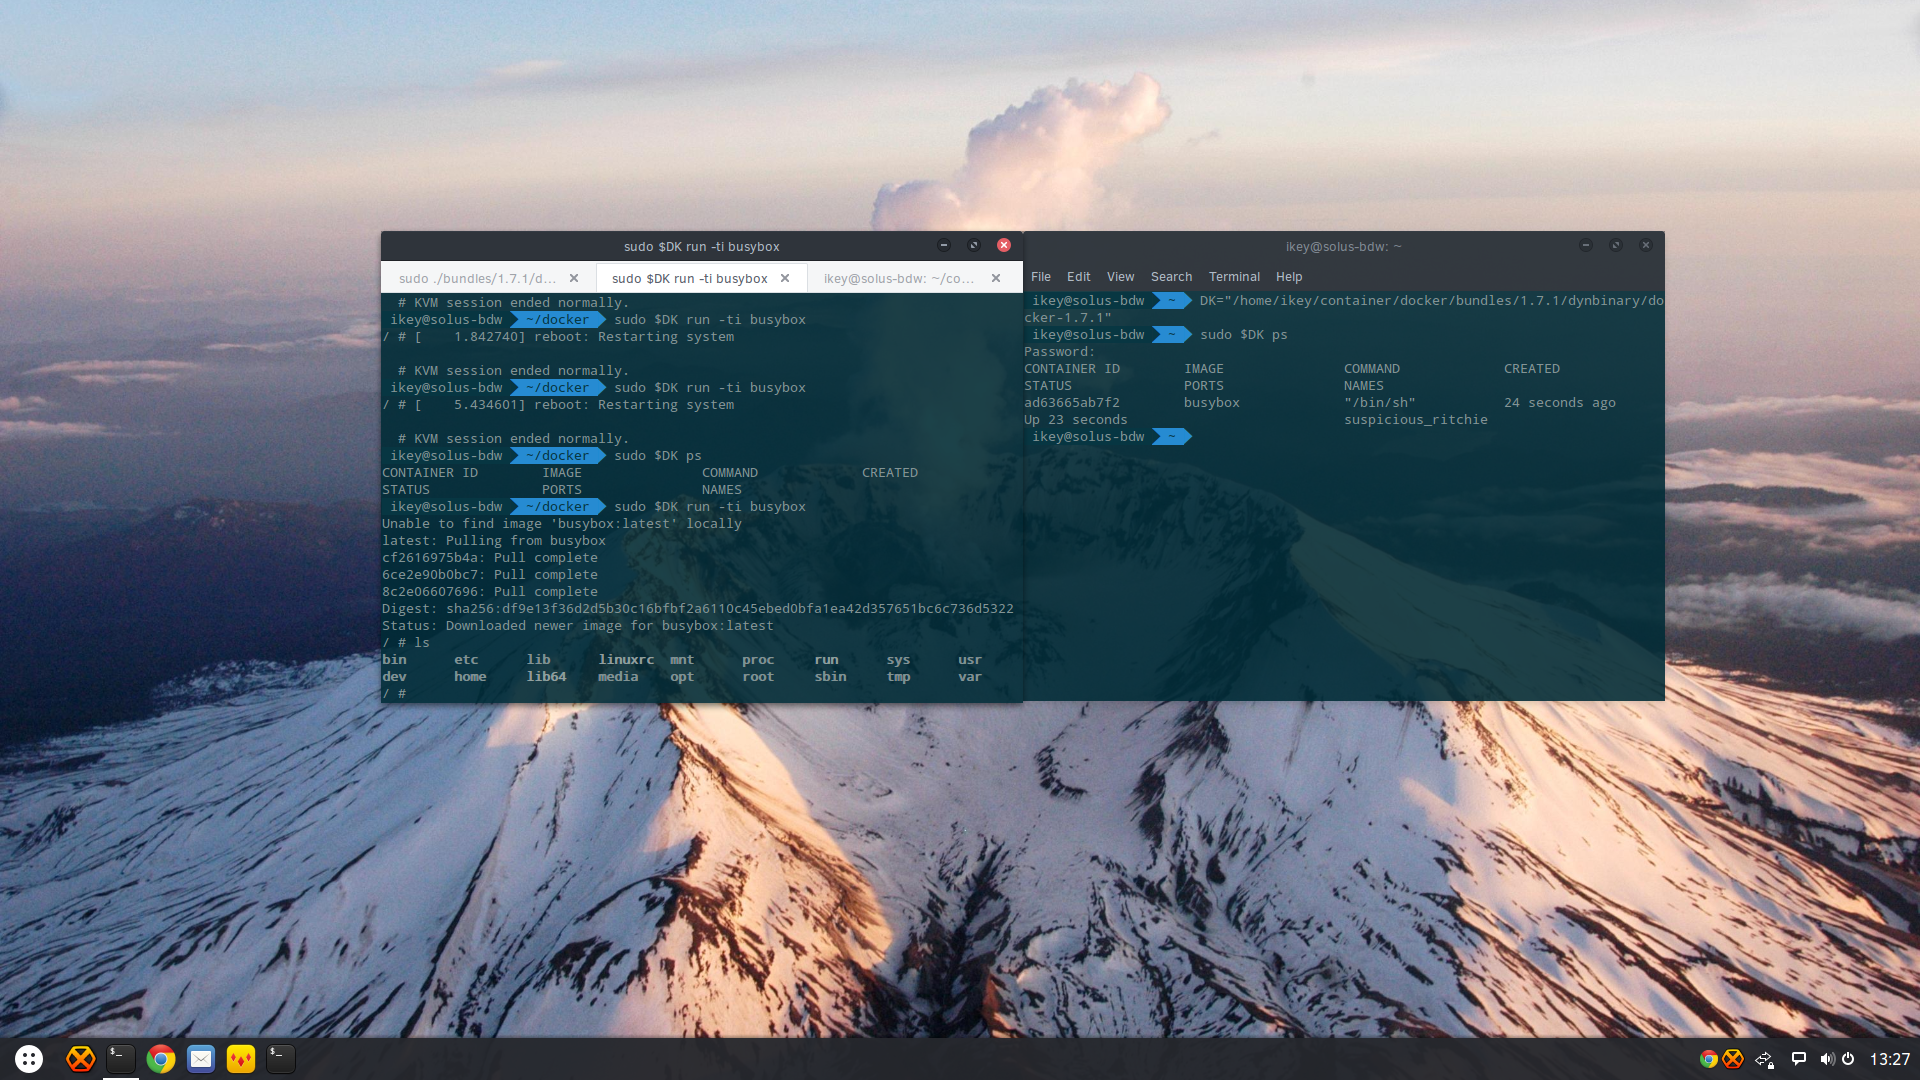This screenshot has height=1080, width=1920.
Task: Open the Edit menu in right terminal
Action: tap(1078, 277)
